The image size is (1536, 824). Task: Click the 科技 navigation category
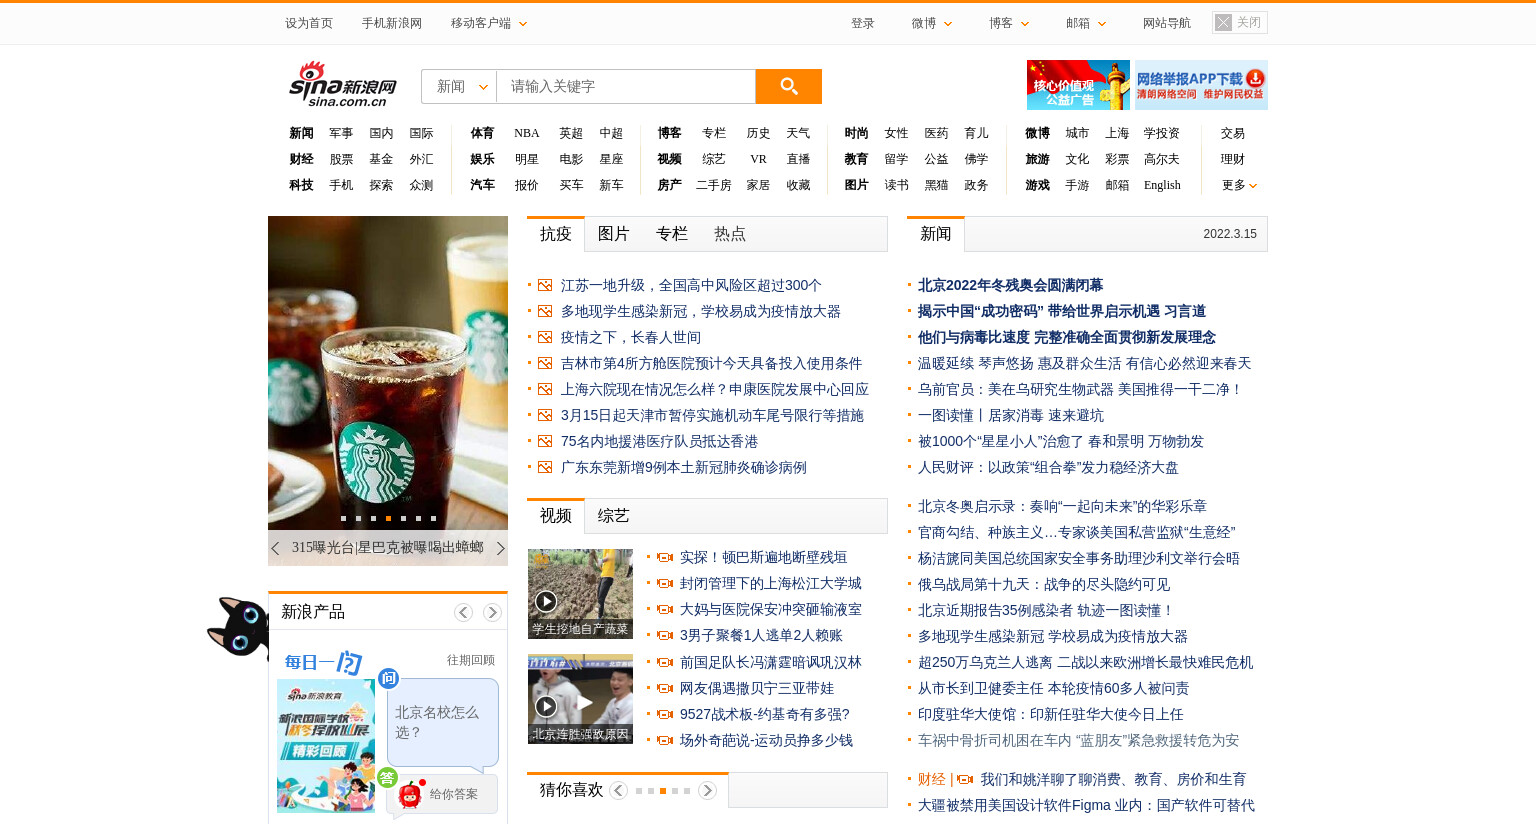(301, 185)
